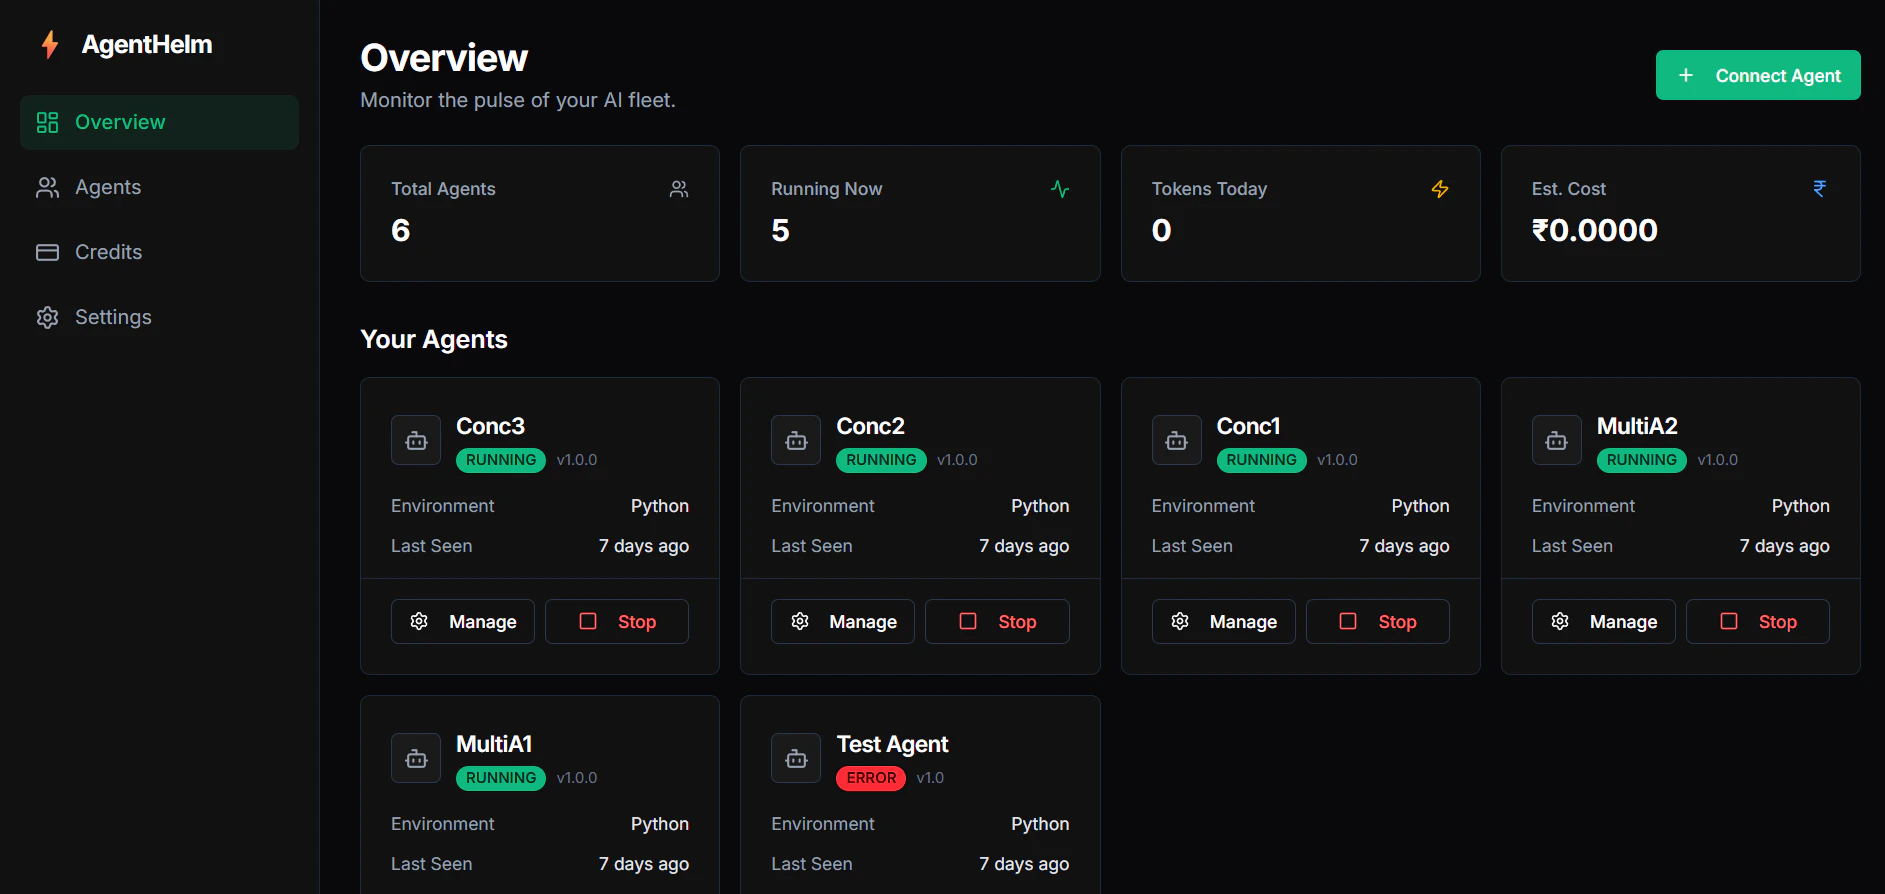Click the users icon on Total Agents card
This screenshot has height=894, width=1885.
point(679,189)
